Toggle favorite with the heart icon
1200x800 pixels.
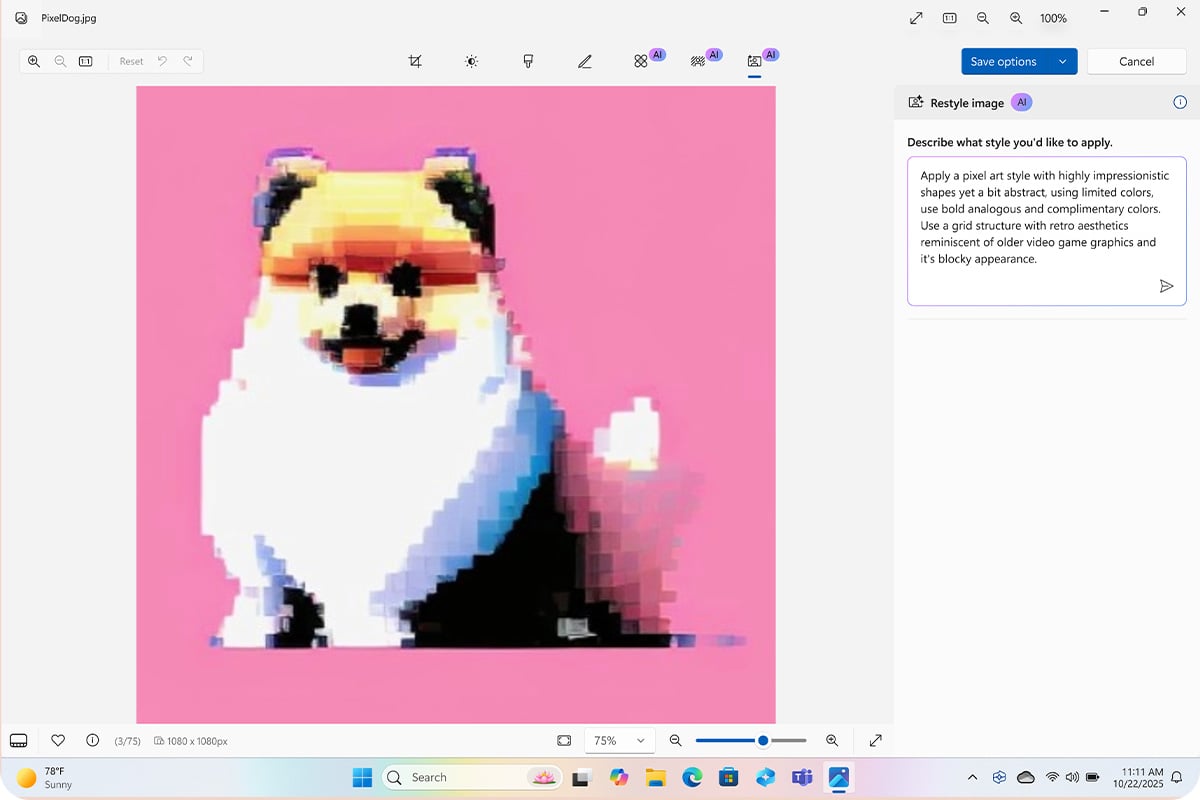(x=58, y=740)
